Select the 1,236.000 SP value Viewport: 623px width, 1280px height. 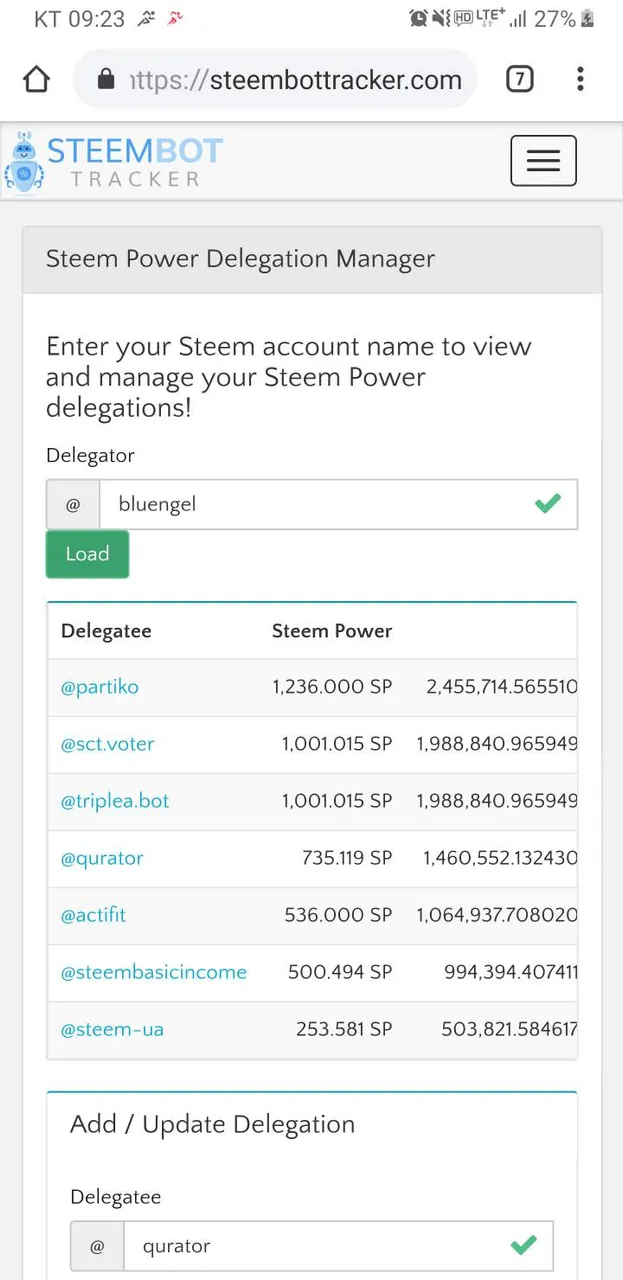(x=332, y=687)
